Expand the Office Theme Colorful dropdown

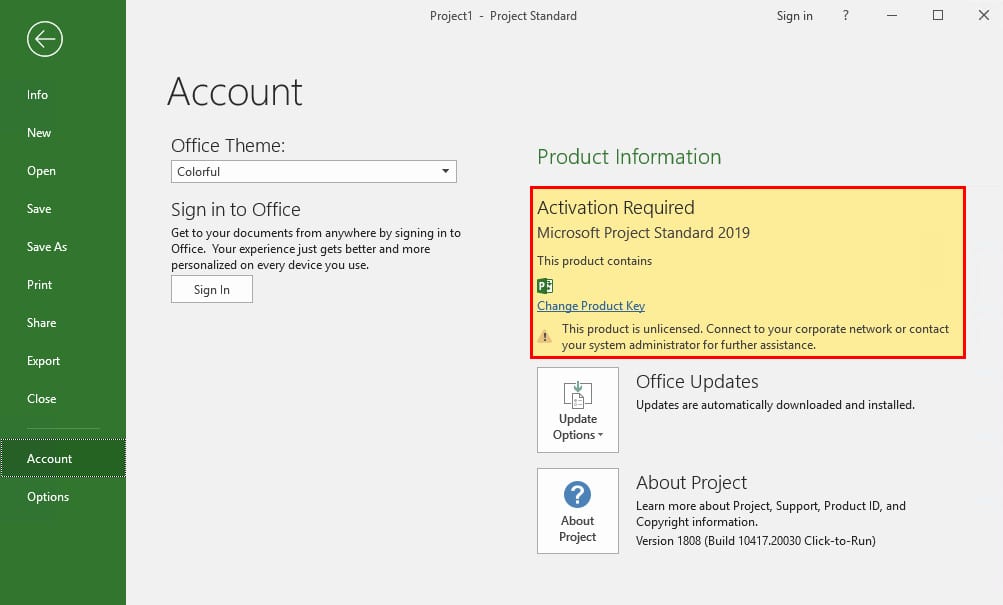(x=313, y=171)
